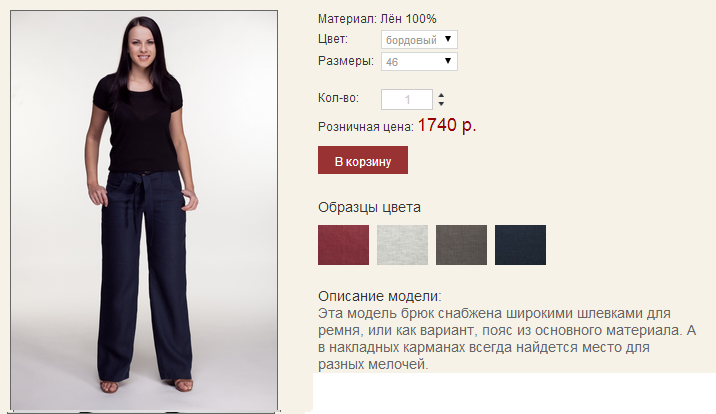Click the Образцы цвета heading

369,208
